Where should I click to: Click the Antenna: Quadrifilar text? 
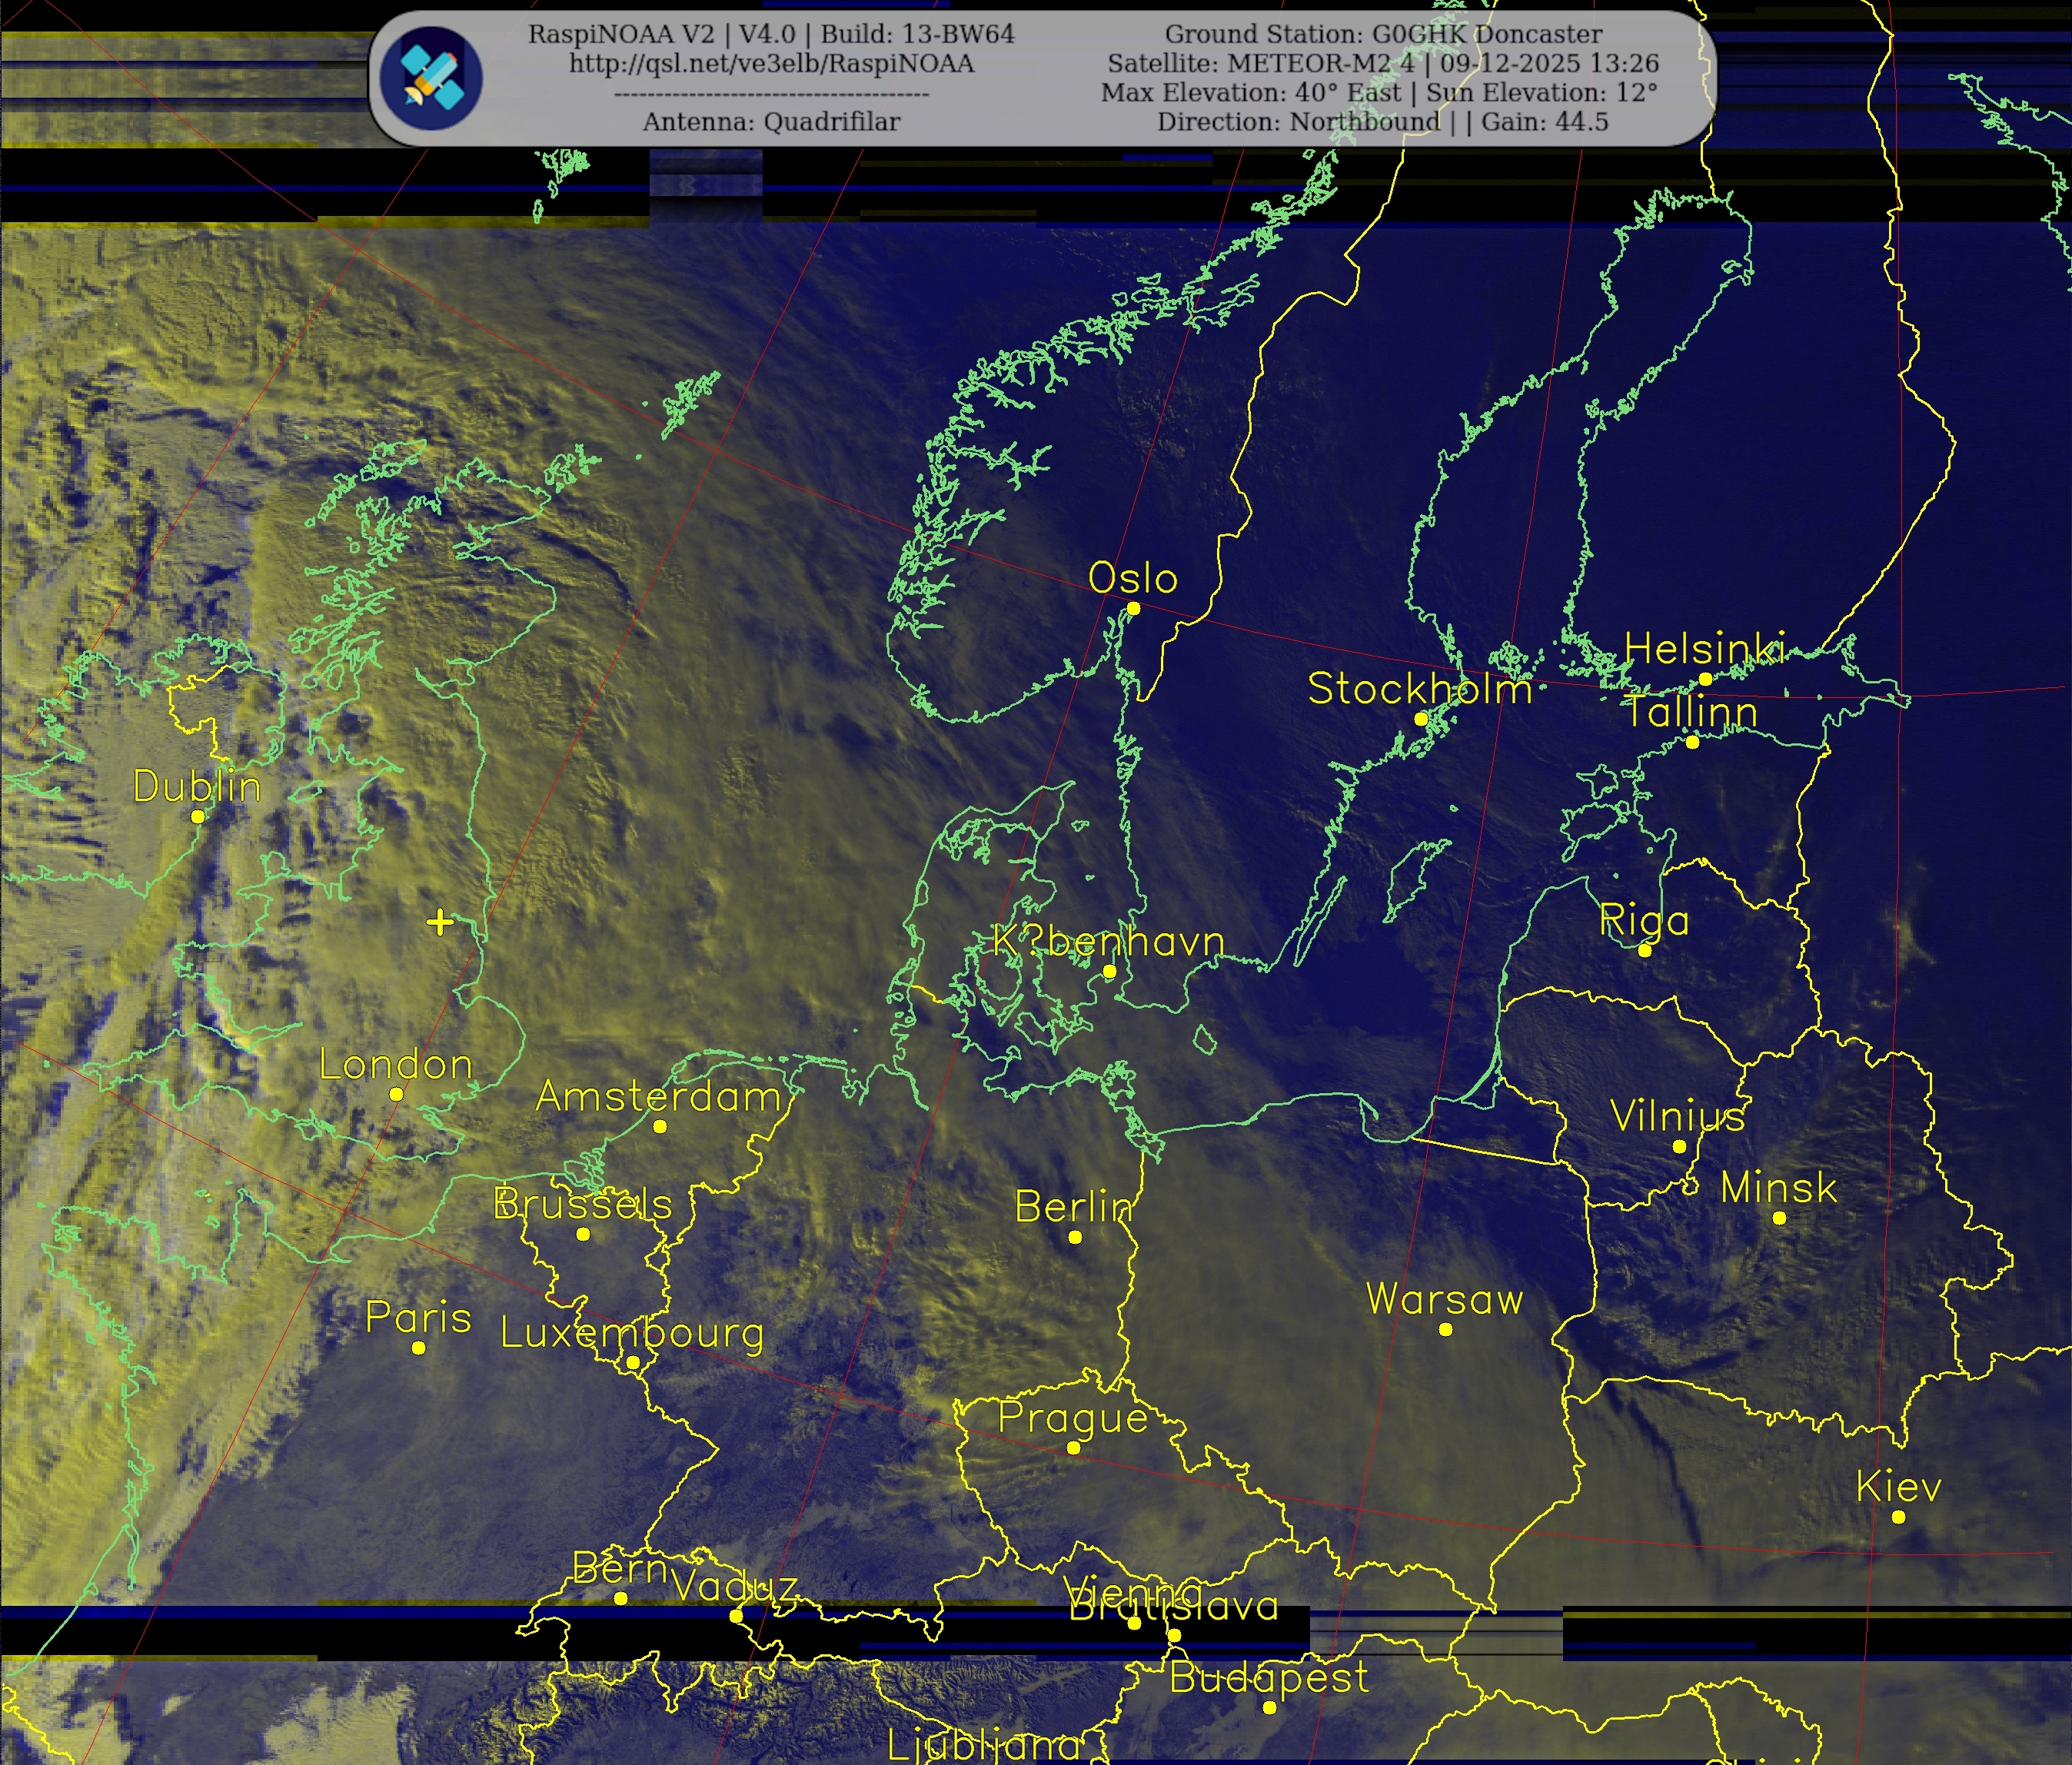[771, 122]
